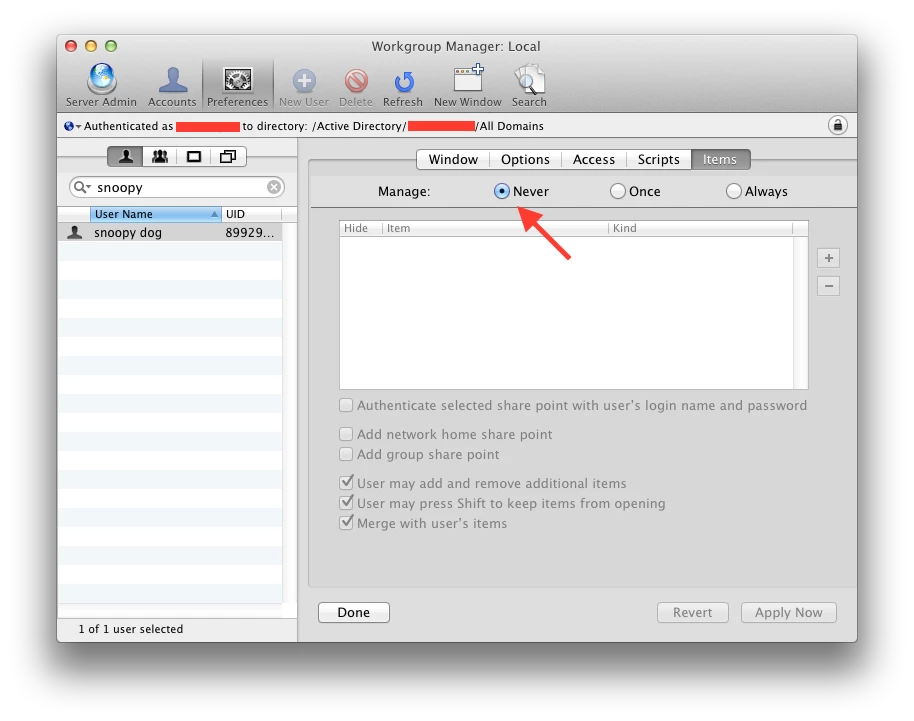Click the lock icon to authenticate
Screen dimensions: 914x721
pyautogui.click(x=838, y=125)
